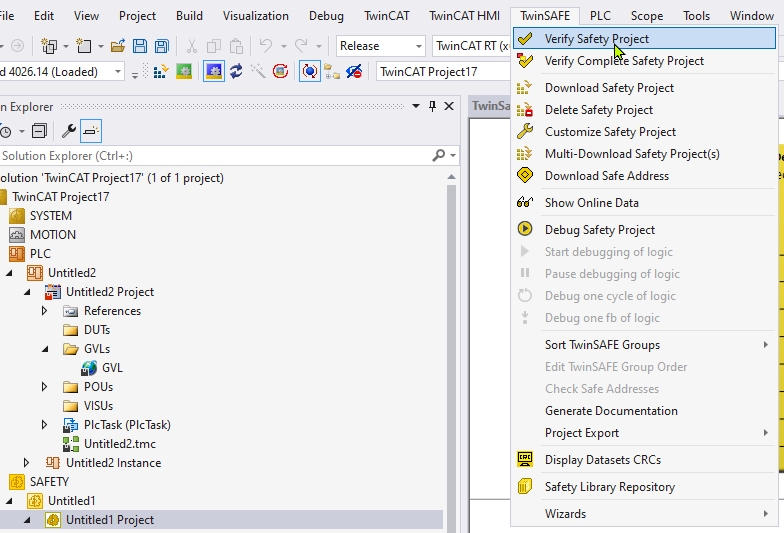Choose Customize Safety Project

(x=644, y=132)
